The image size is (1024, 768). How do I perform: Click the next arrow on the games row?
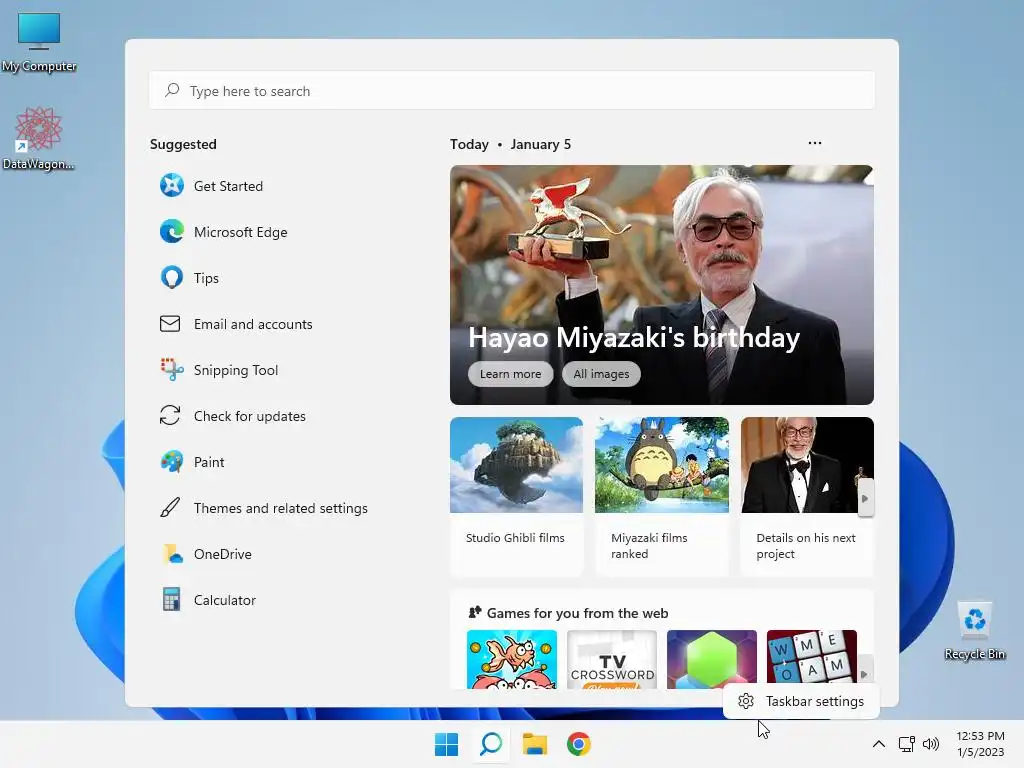[864, 673]
